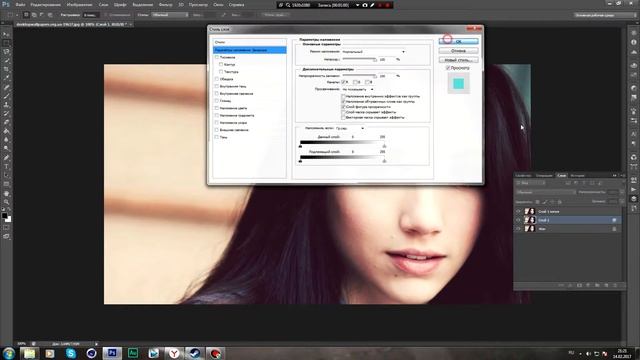Image resolution: width=640 pixels, height=360 pixels.
Task: Enable the Внутренняя тень checkbox
Action: (217, 86)
